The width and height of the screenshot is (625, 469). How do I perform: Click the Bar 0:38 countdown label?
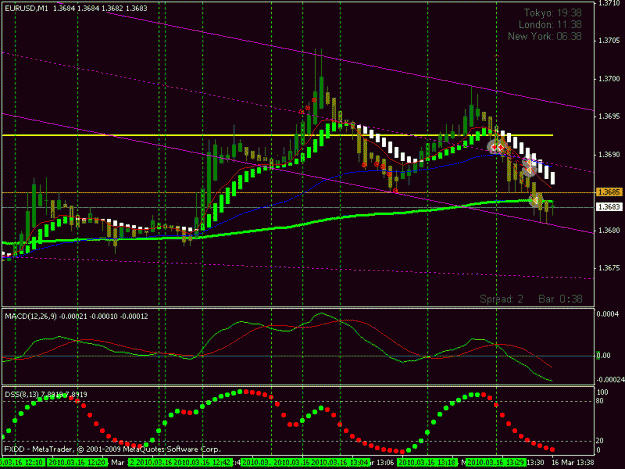(x=560, y=299)
